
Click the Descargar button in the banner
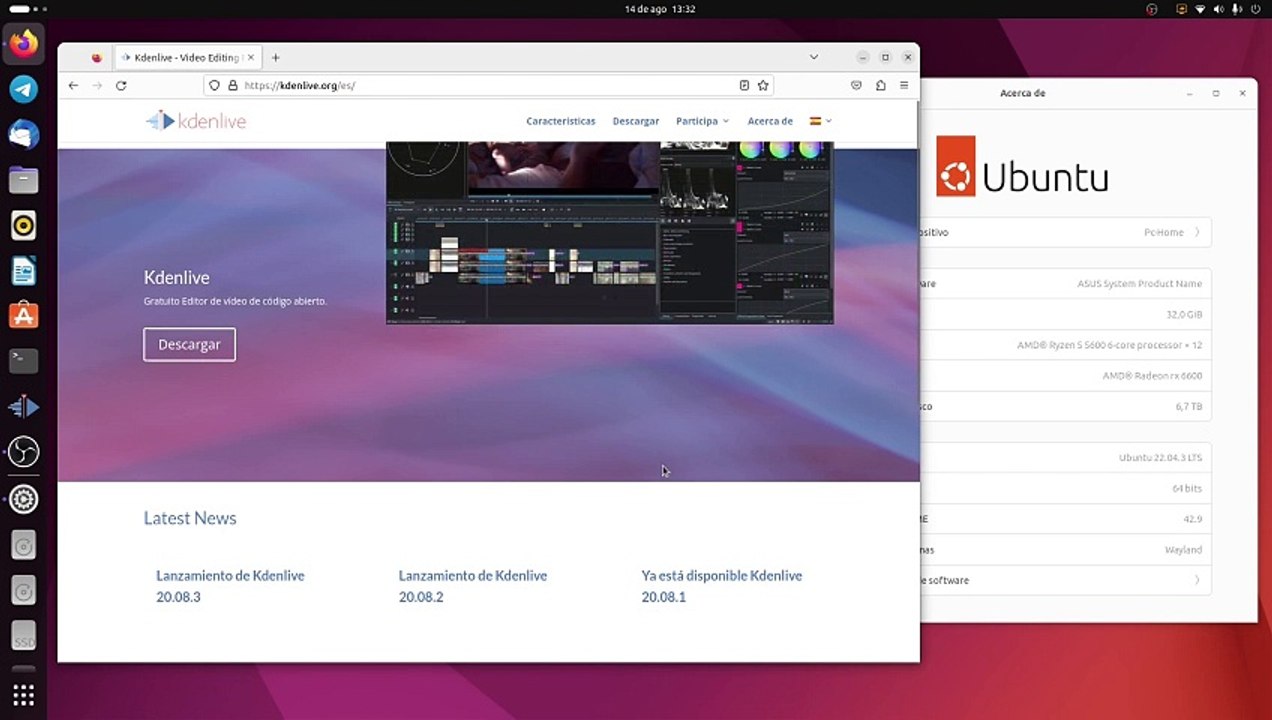click(189, 344)
